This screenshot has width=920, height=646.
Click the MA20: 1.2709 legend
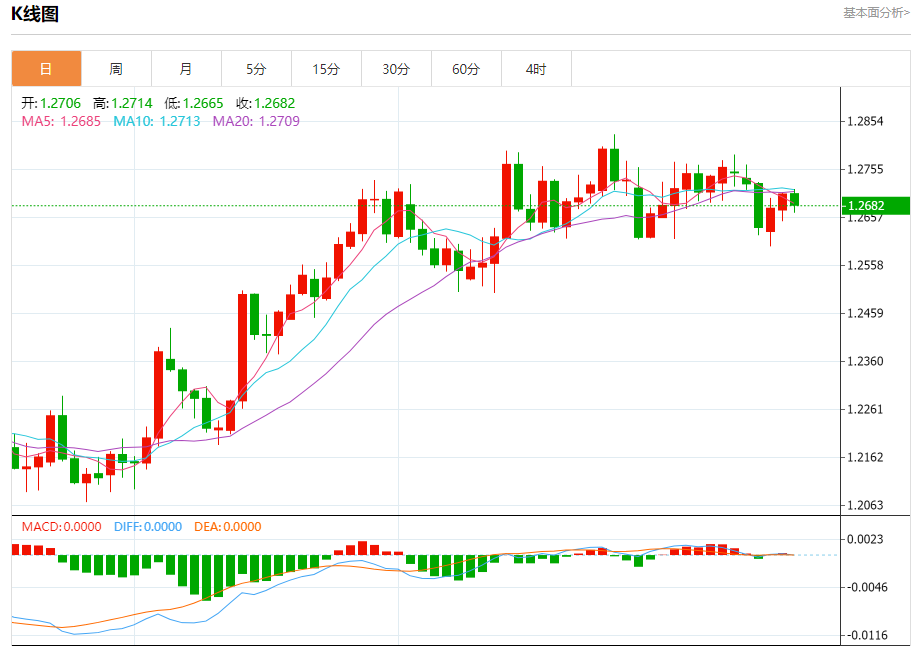coord(256,121)
